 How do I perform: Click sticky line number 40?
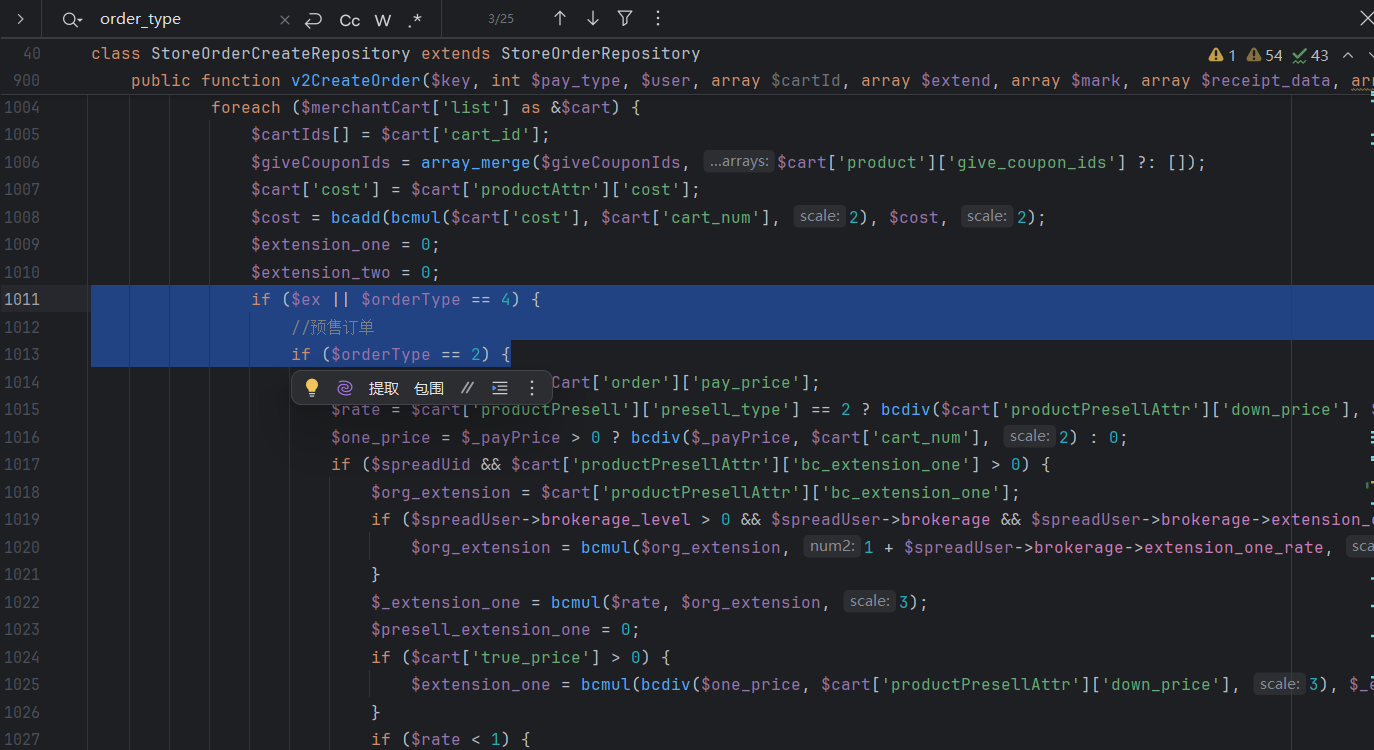[x=32, y=54]
